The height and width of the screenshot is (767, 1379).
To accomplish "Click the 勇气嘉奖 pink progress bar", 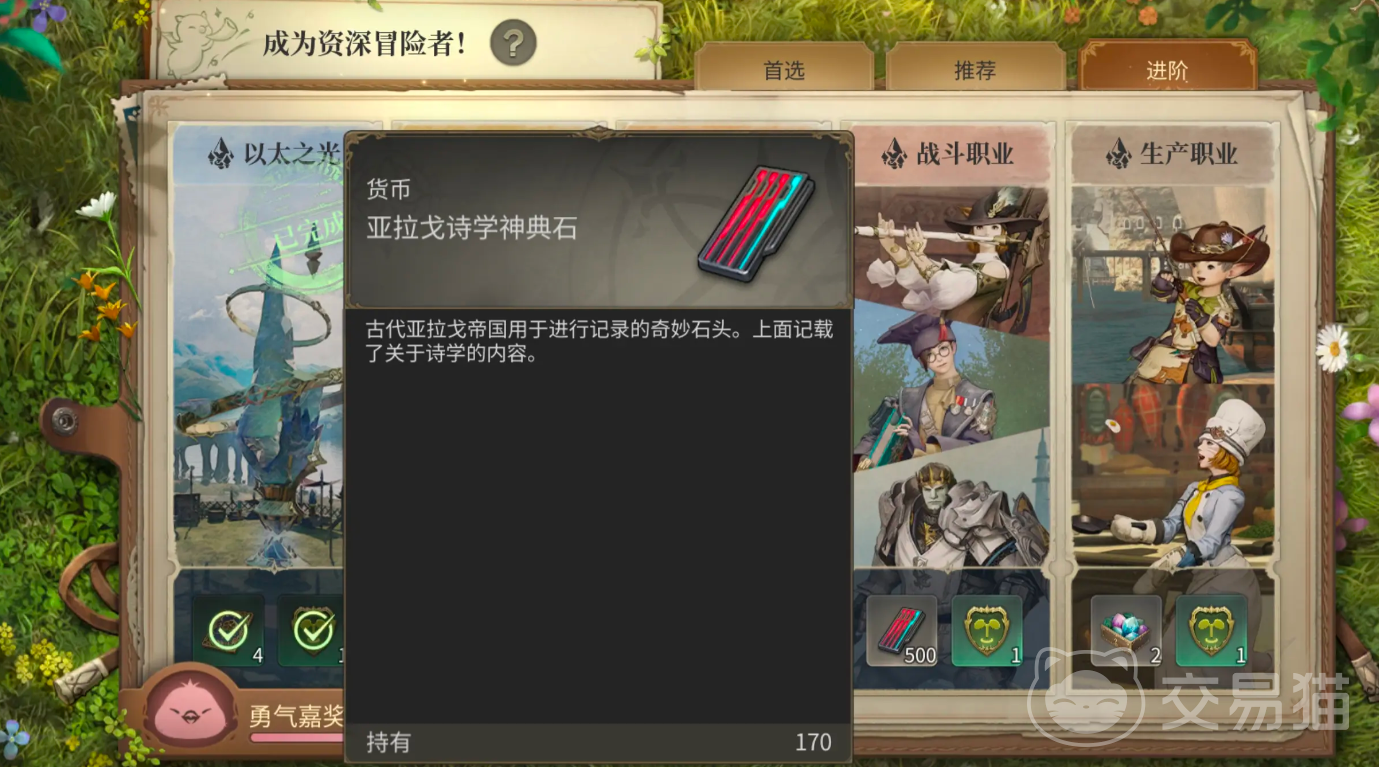I will pyautogui.click(x=297, y=738).
